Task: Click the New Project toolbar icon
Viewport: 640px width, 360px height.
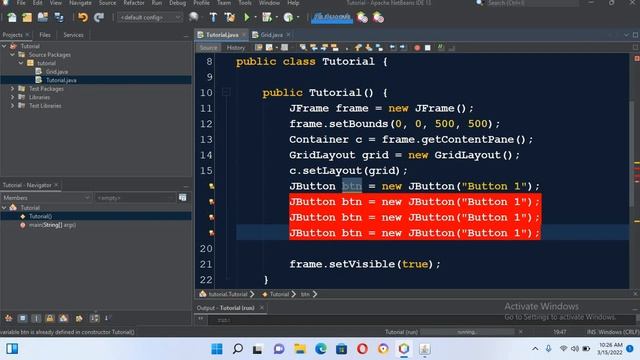Action: click(x=27, y=18)
